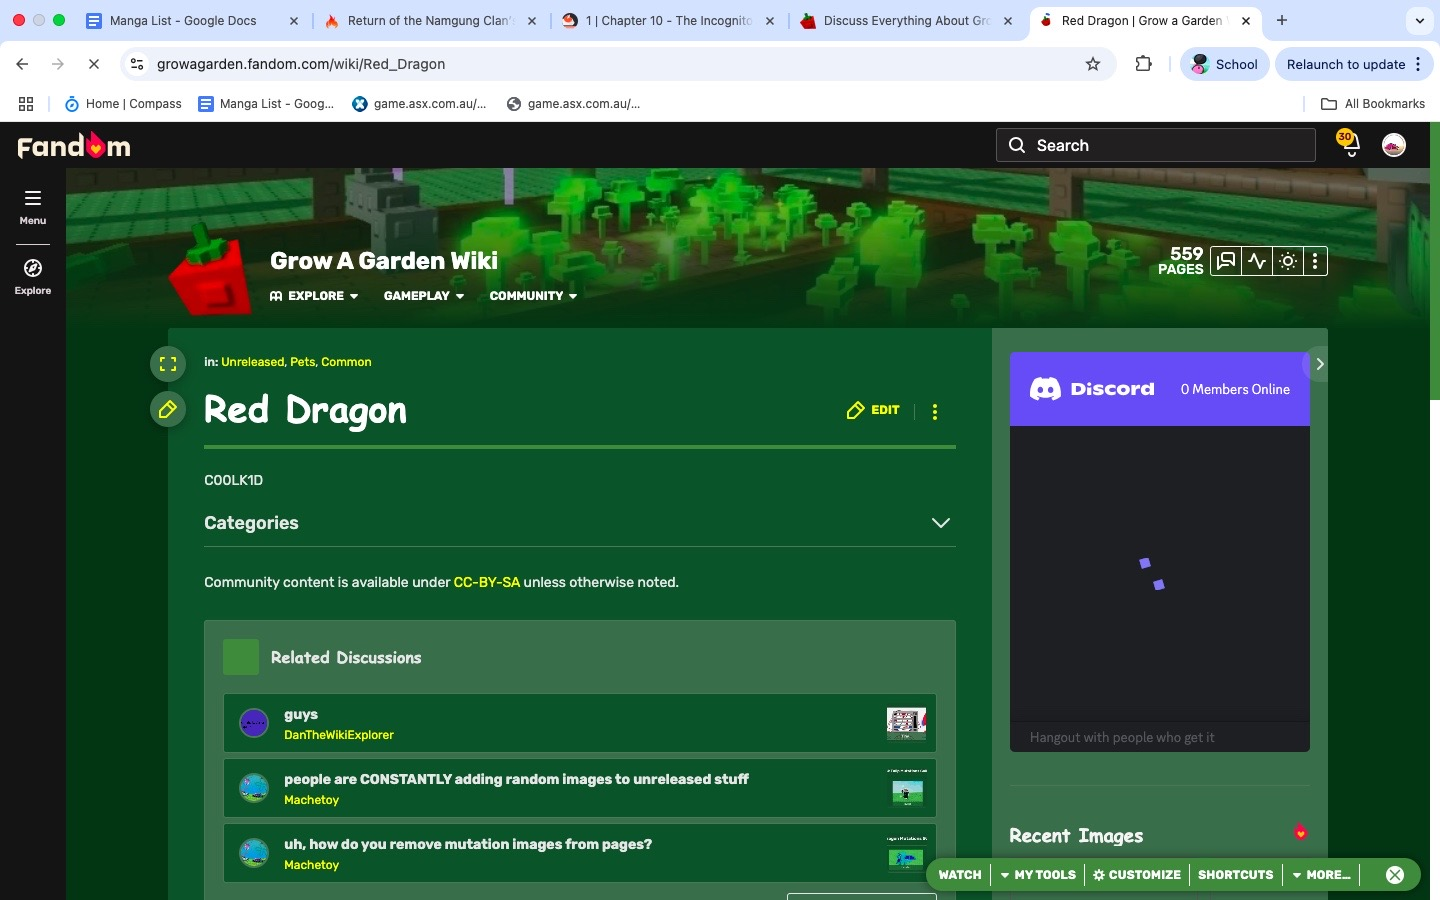Viewport: 1440px width, 900px height.
Task: Click the browser back arrow
Action: (22, 64)
